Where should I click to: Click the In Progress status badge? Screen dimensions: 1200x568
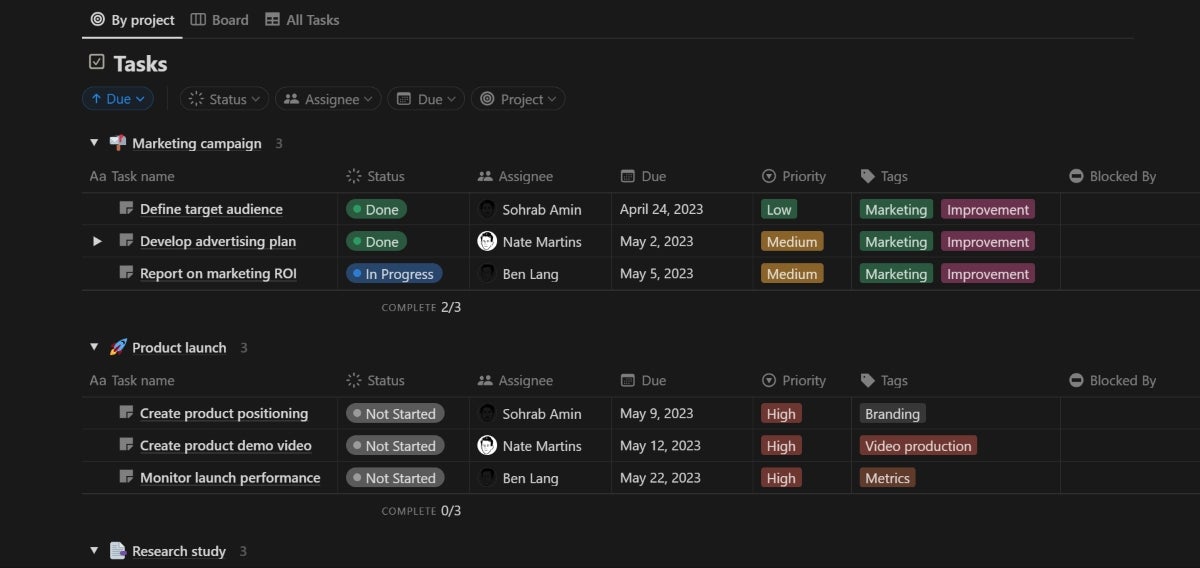[393, 274]
